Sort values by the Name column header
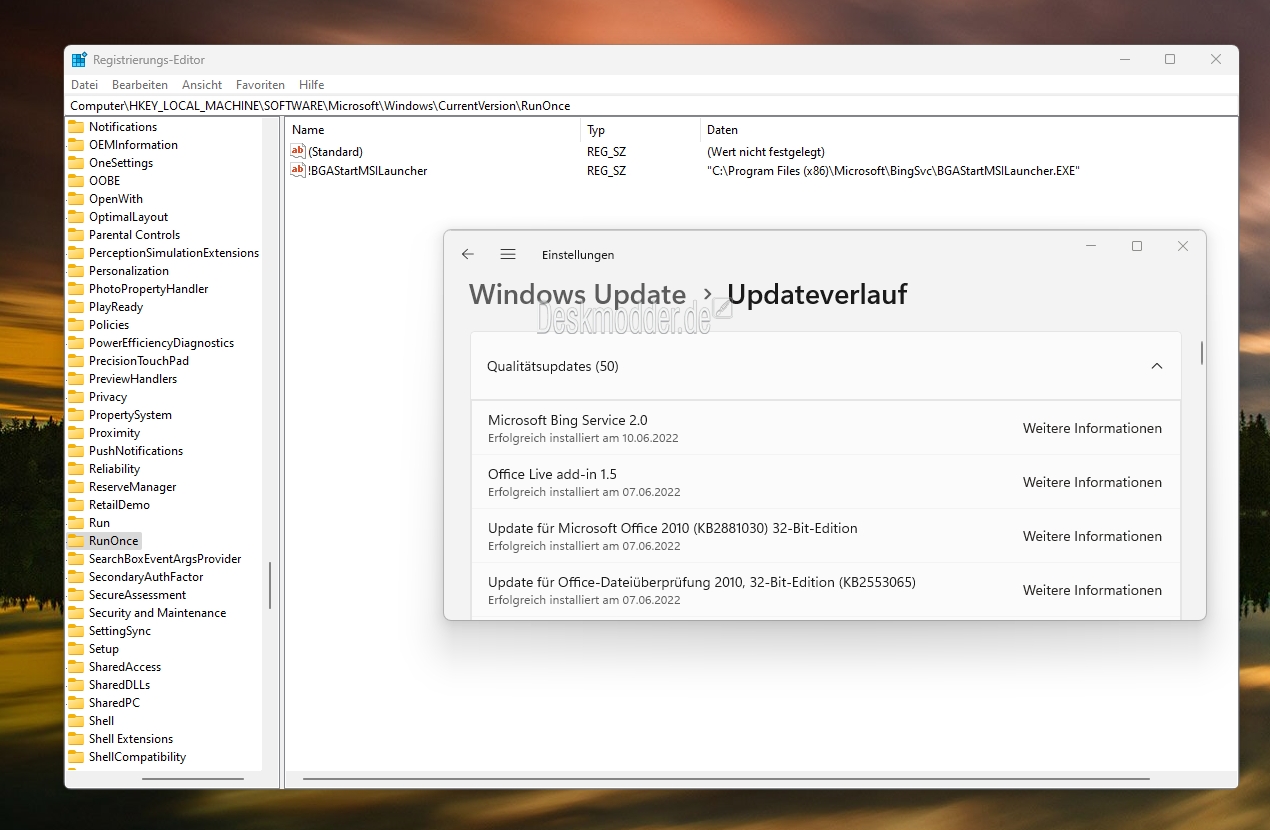The width and height of the screenshot is (1270, 830). pos(433,130)
